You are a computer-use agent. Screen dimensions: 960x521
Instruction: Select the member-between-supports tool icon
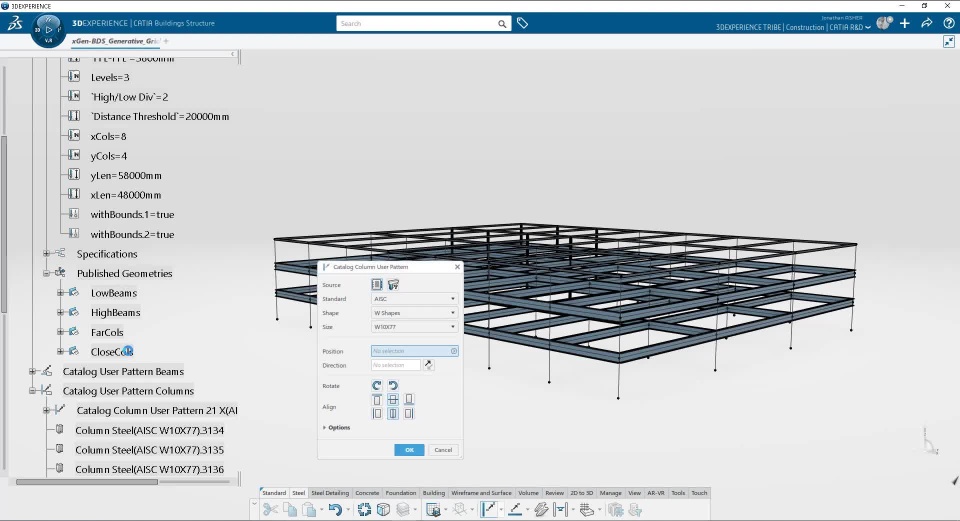click(x=560, y=509)
